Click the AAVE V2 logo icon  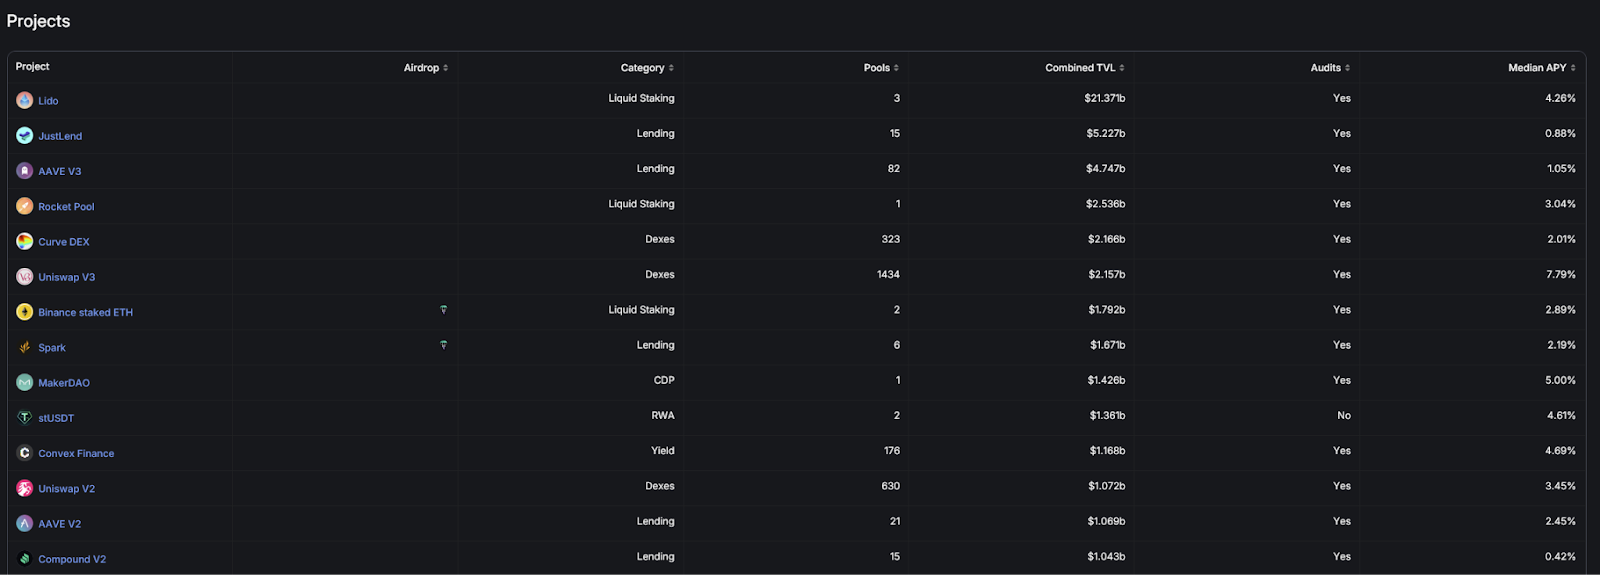tap(24, 523)
